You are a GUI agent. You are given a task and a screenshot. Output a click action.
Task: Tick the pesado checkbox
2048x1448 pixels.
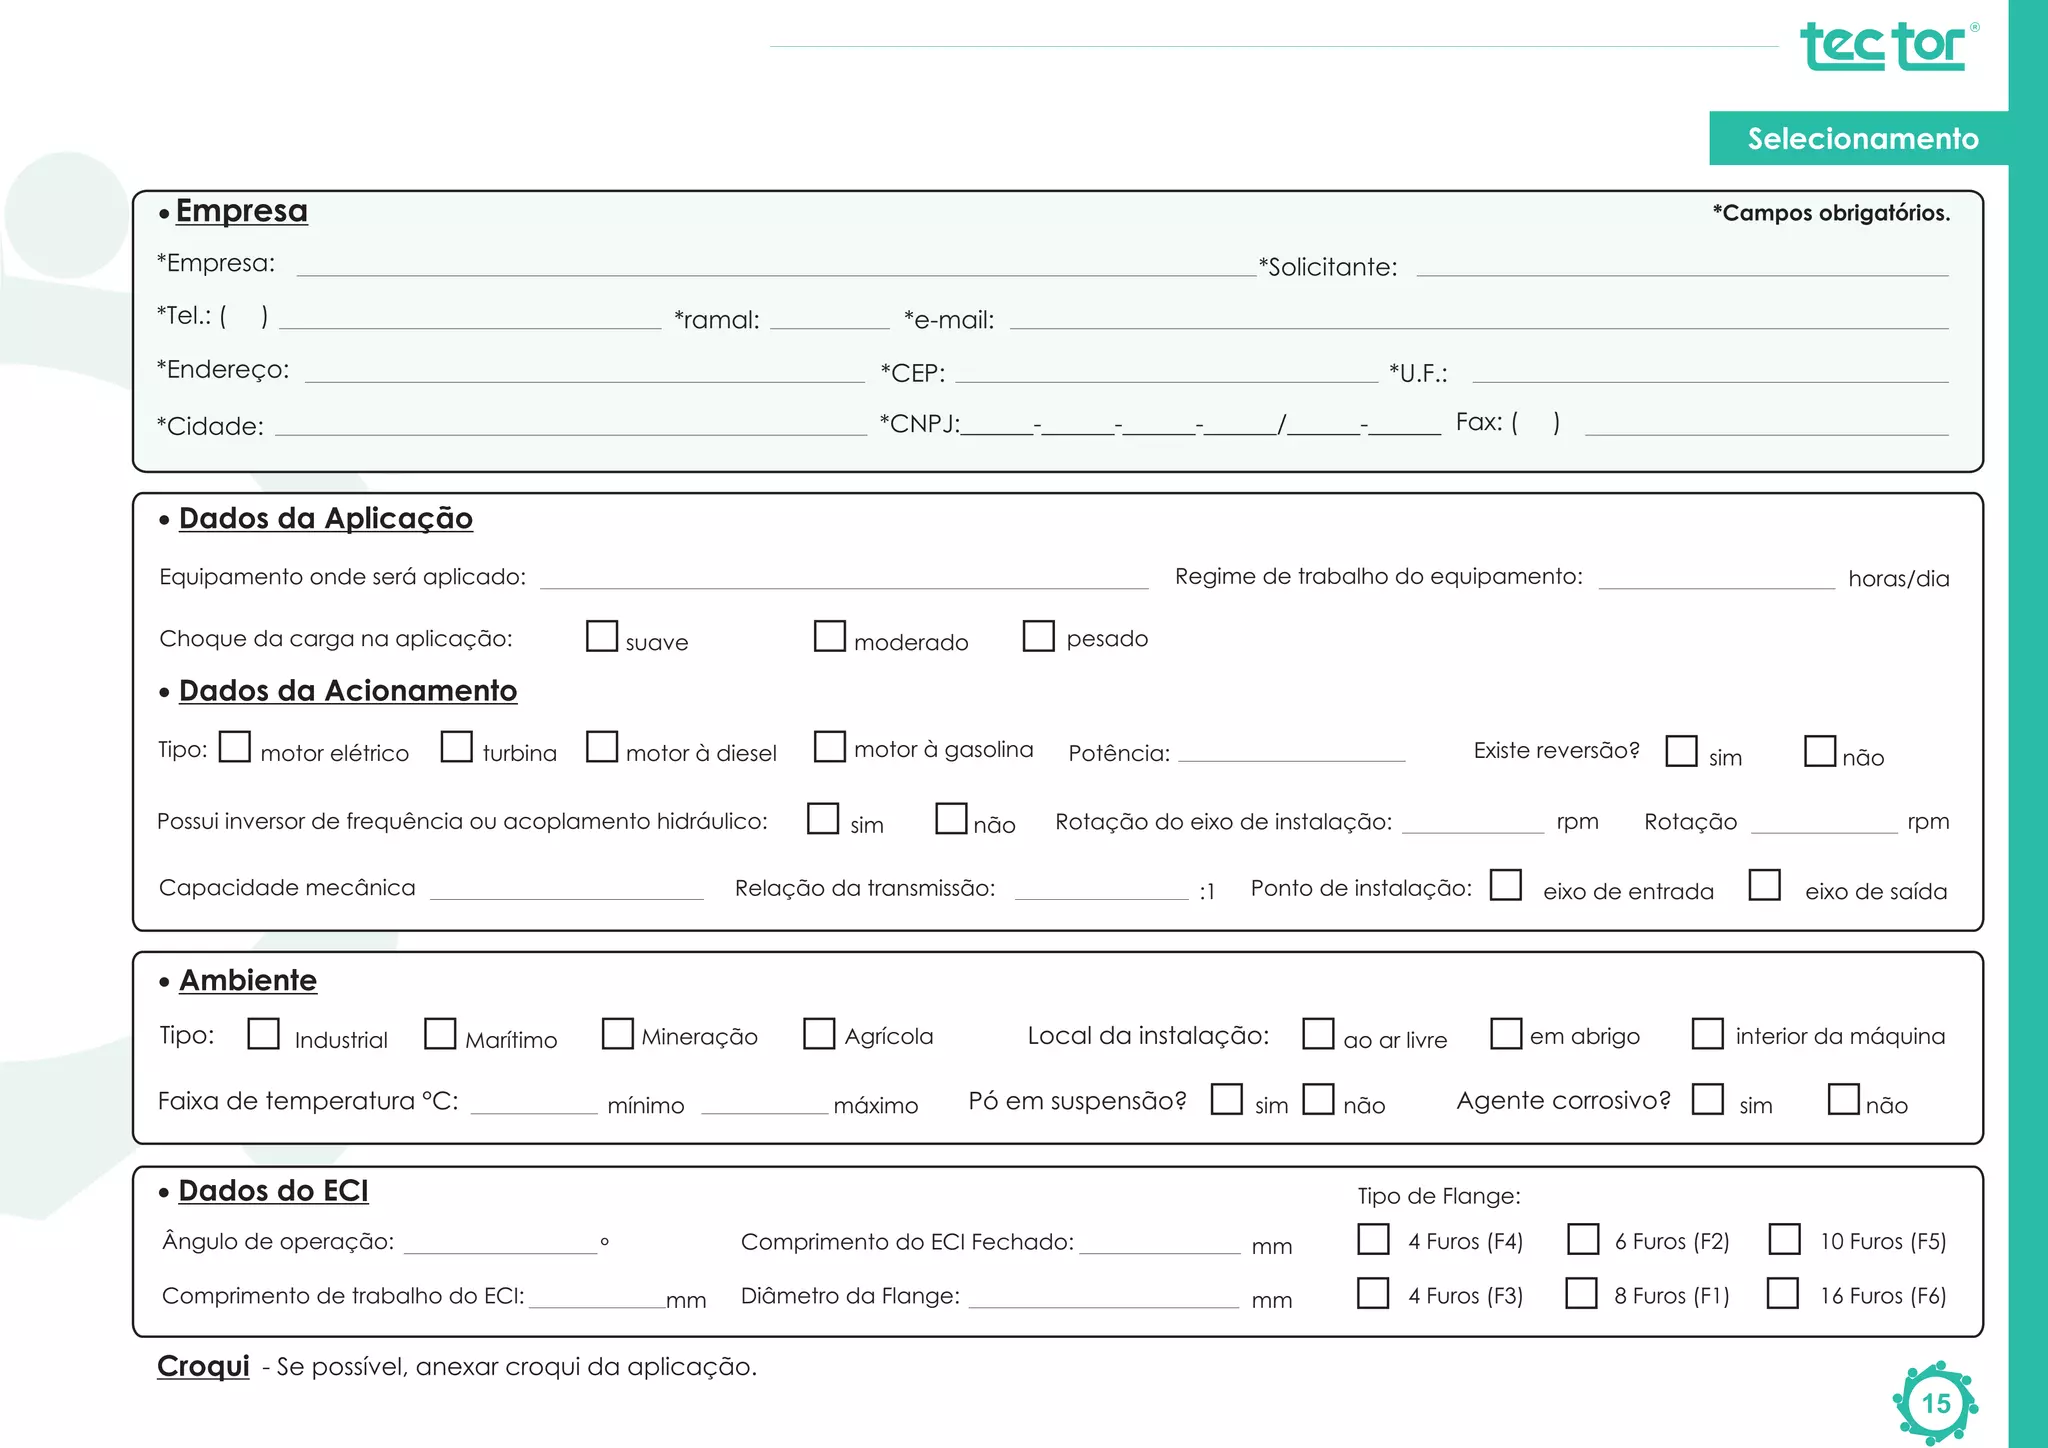tap(1038, 636)
